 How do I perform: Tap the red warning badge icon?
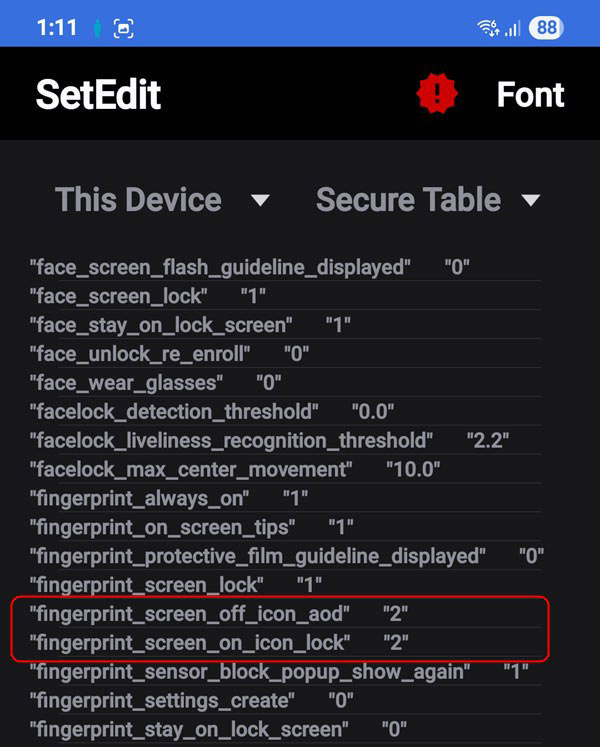[437, 94]
